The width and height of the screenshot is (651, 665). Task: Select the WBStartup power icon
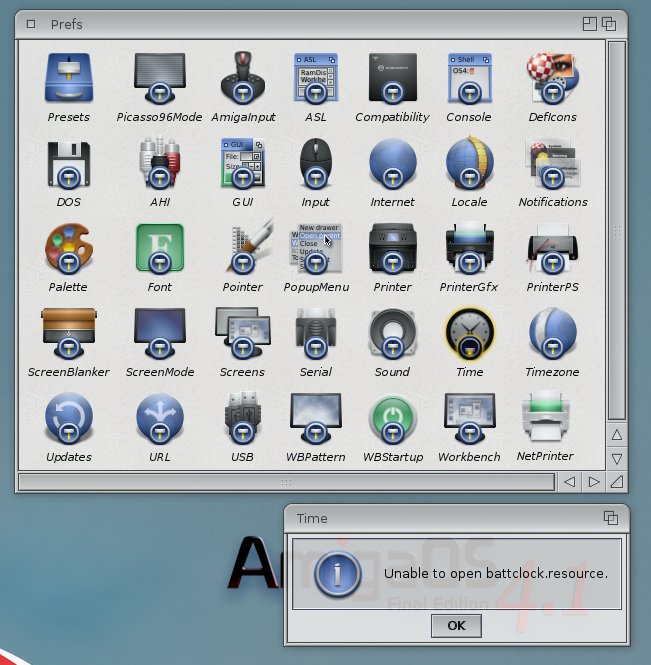tap(392, 419)
